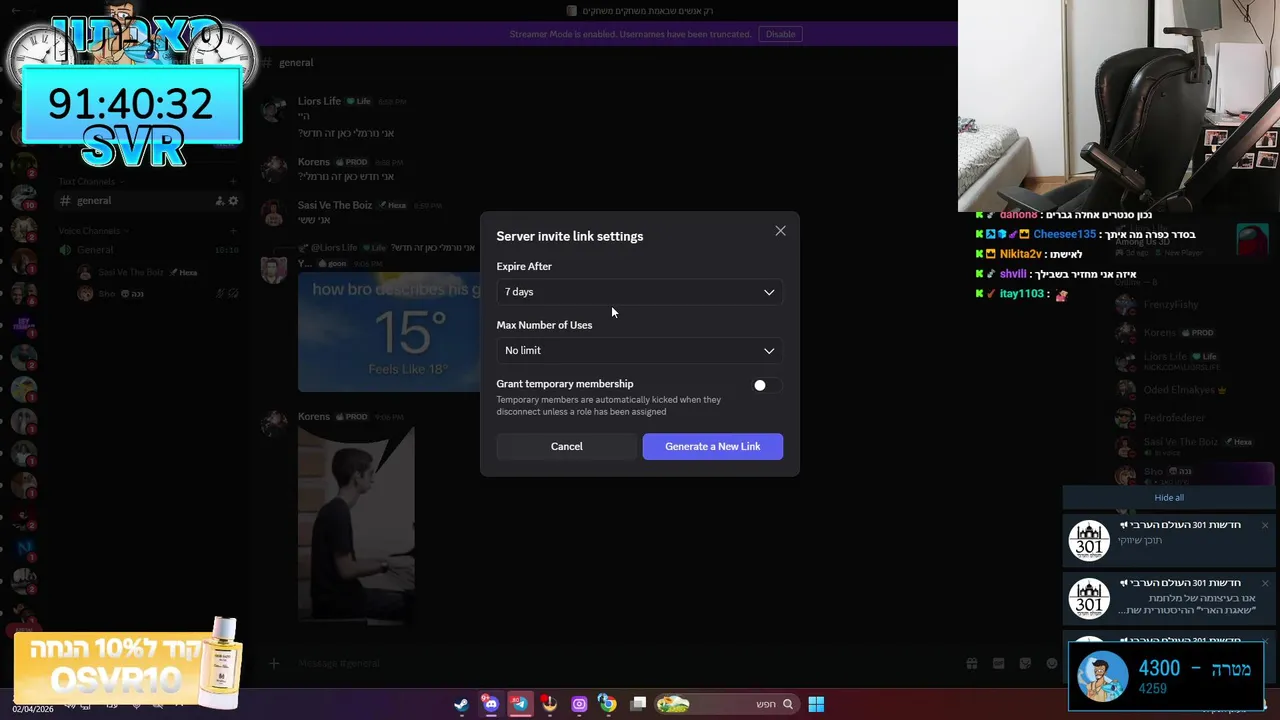Image resolution: width=1280 pixels, height=720 pixels.
Task: Click the gift icon in message bar
Action: 971,663
